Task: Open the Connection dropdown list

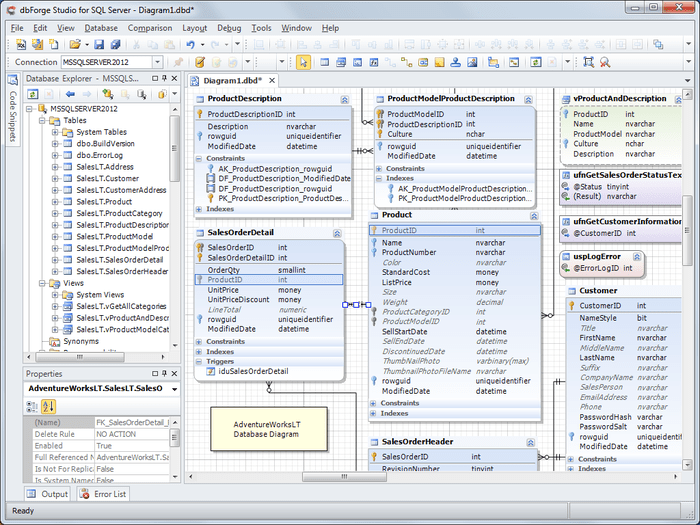Action: tap(157, 62)
